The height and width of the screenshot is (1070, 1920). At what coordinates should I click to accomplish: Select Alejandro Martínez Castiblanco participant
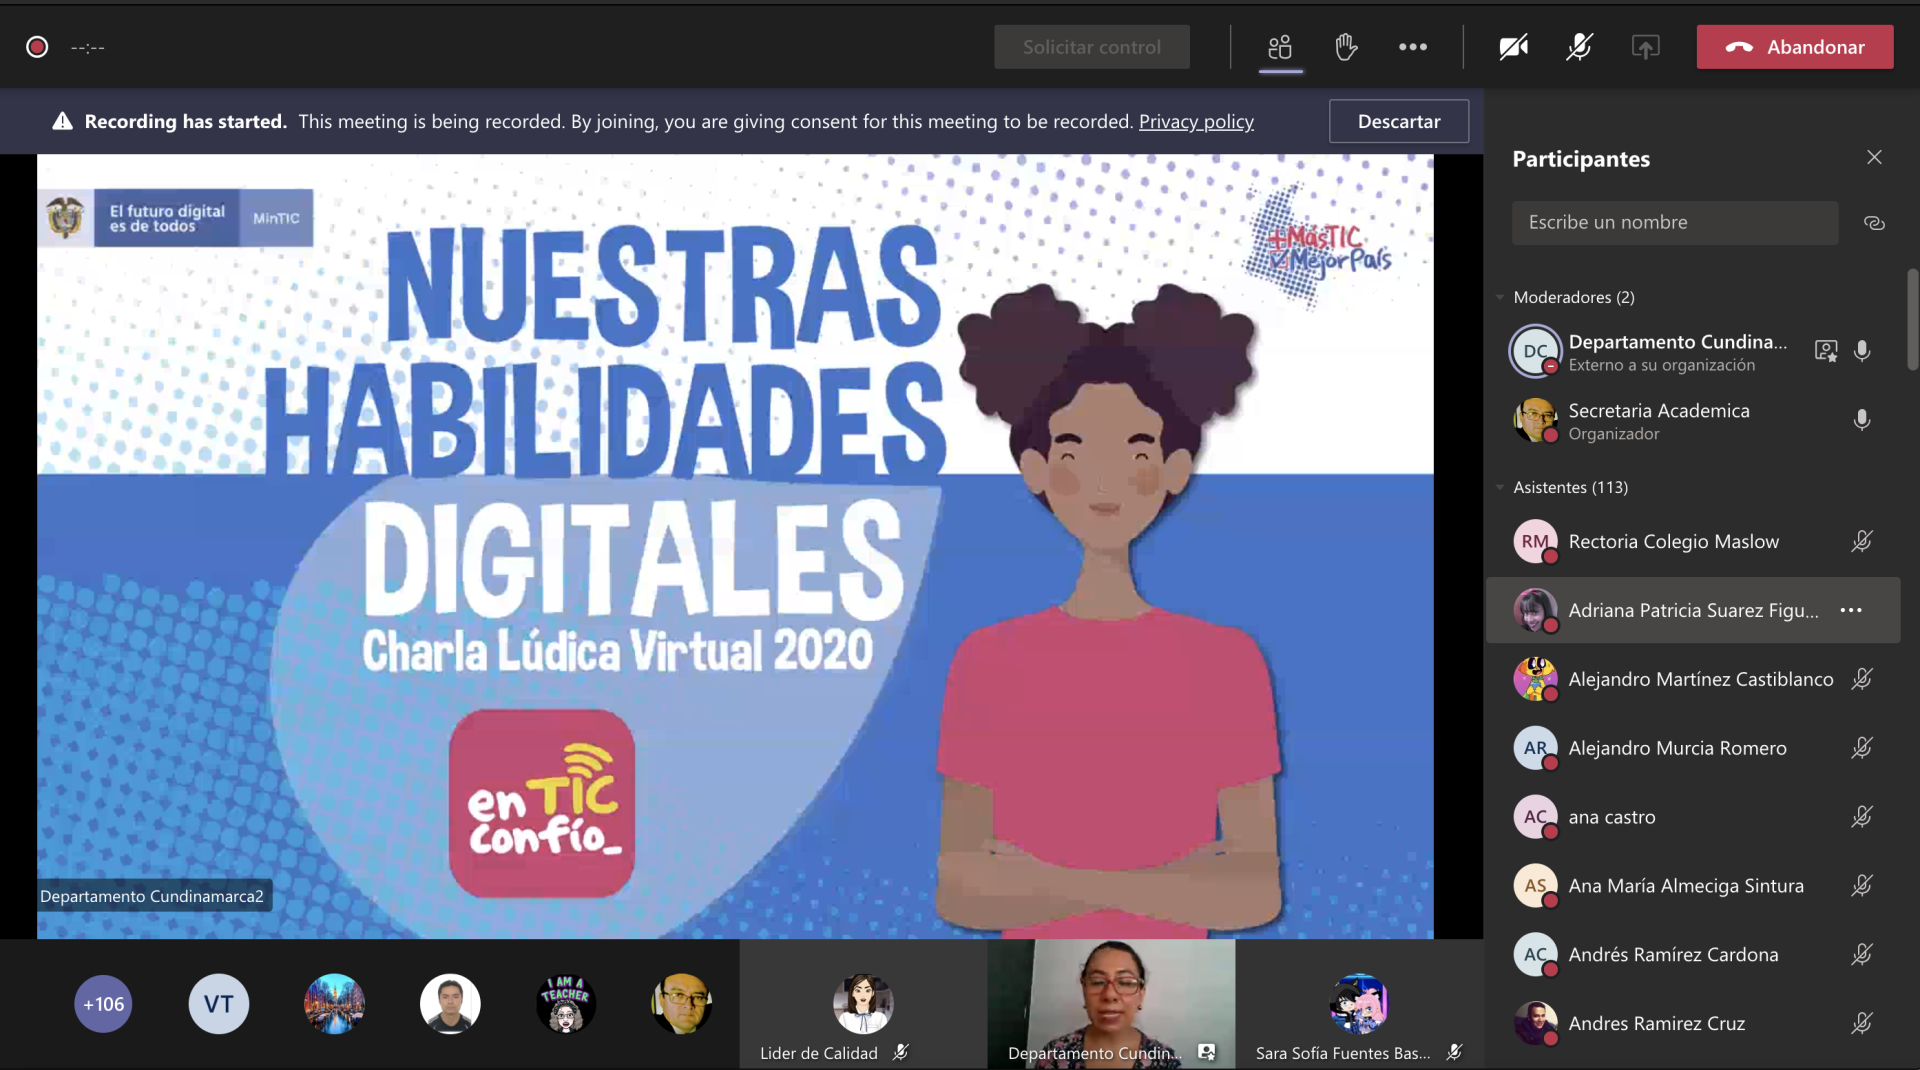[1693, 679]
